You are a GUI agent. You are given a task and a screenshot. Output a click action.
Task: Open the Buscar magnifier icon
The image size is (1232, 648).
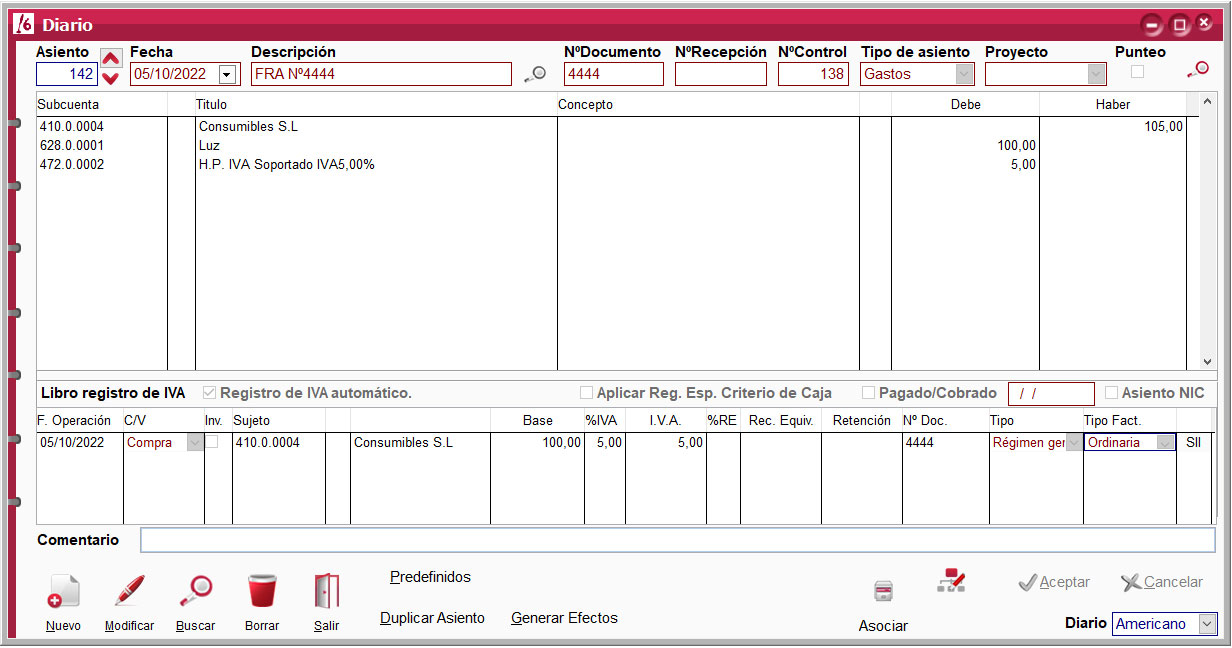[x=195, y=591]
